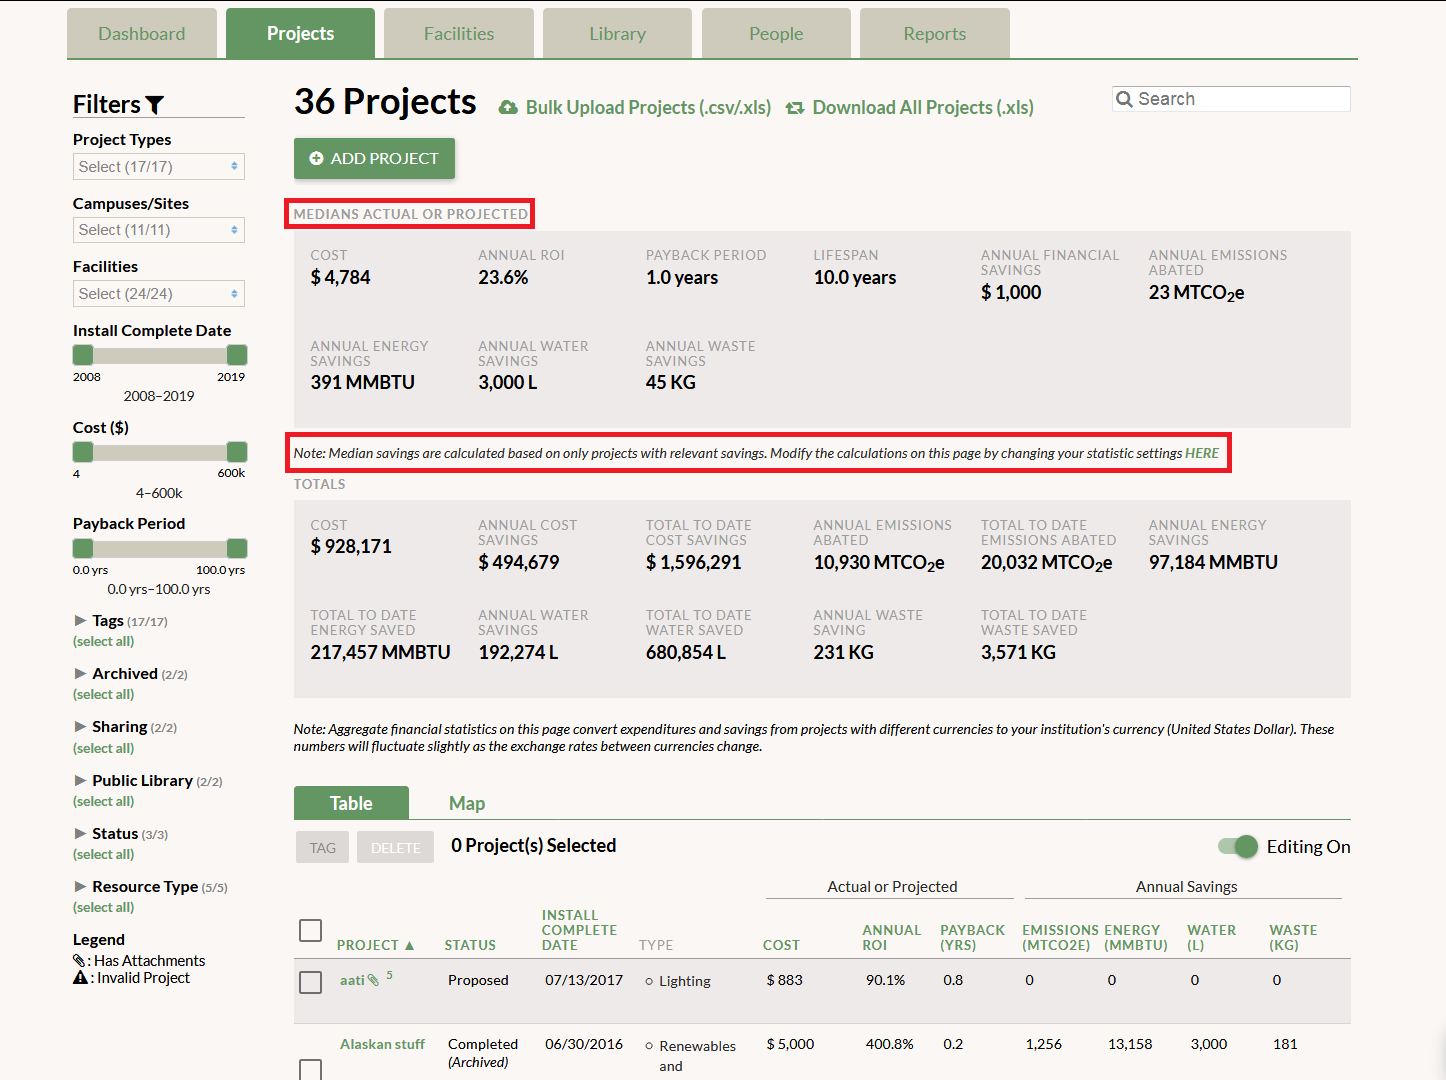Click the "Proposed" status cell
This screenshot has height=1080, width=1446.
478,980
